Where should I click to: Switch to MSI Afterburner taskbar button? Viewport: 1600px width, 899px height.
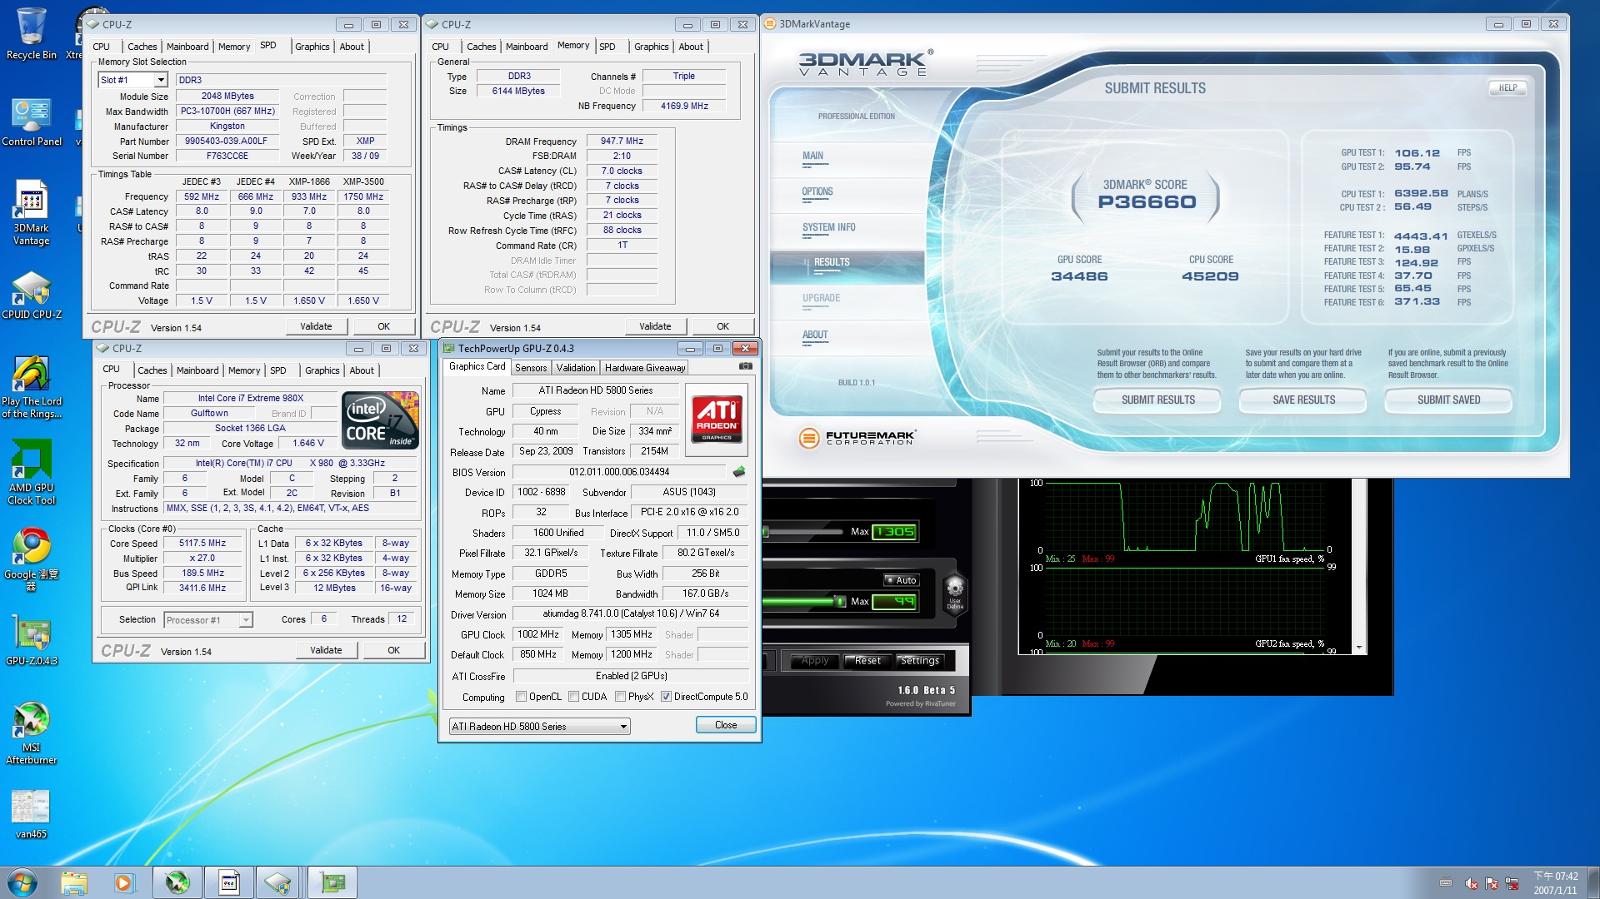coord(178,883)
